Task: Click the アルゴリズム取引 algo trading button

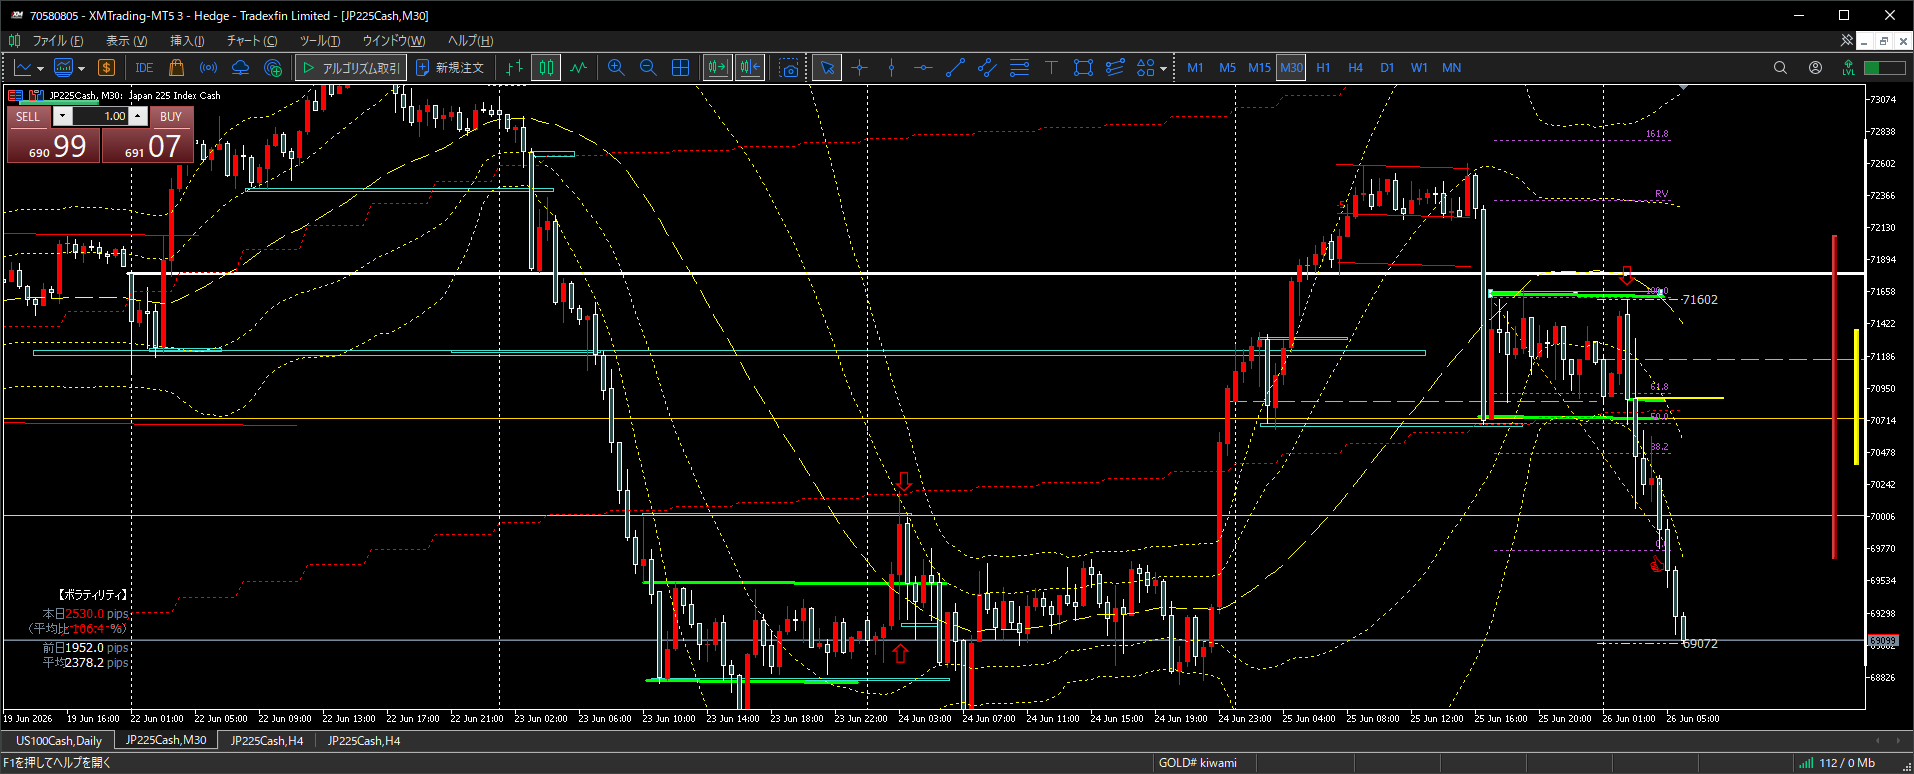Action: 351,68
